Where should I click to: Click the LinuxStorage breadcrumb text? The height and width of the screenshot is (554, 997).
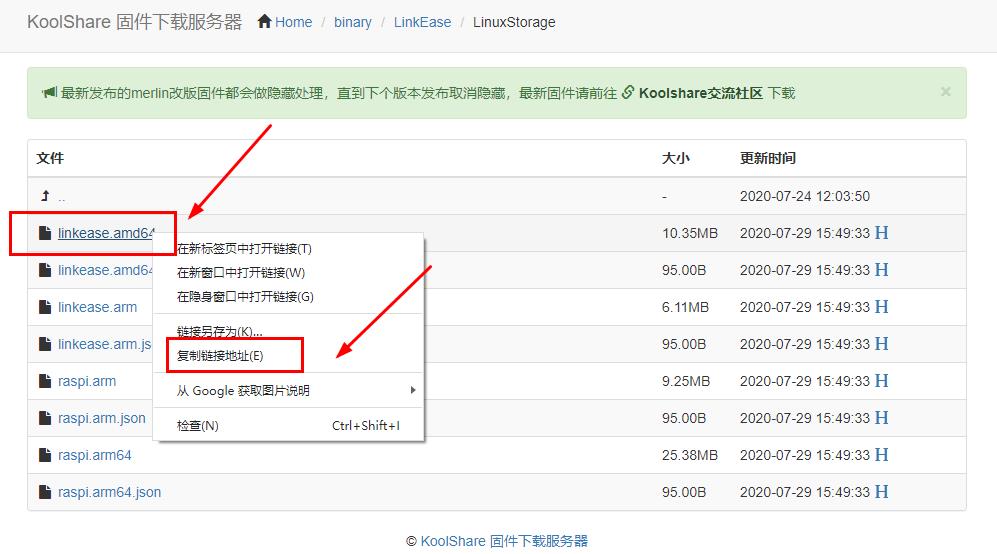click(514, 22)
